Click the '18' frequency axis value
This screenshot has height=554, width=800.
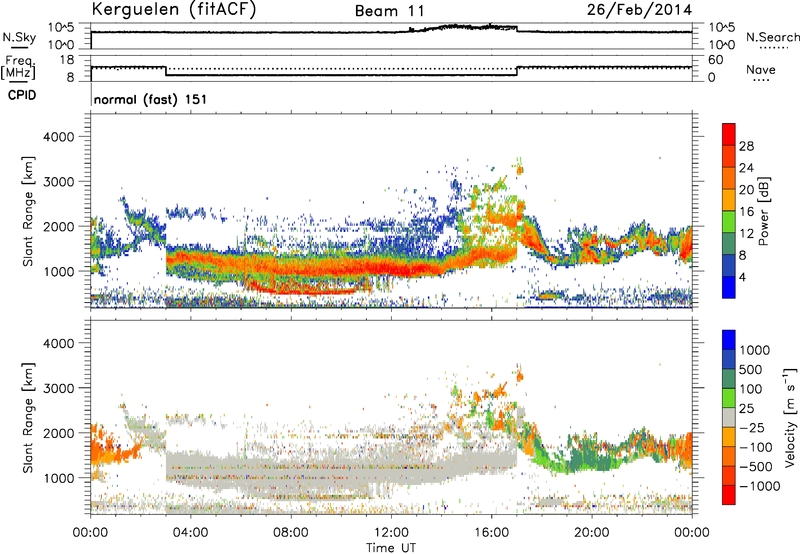(x=66, y=60)
